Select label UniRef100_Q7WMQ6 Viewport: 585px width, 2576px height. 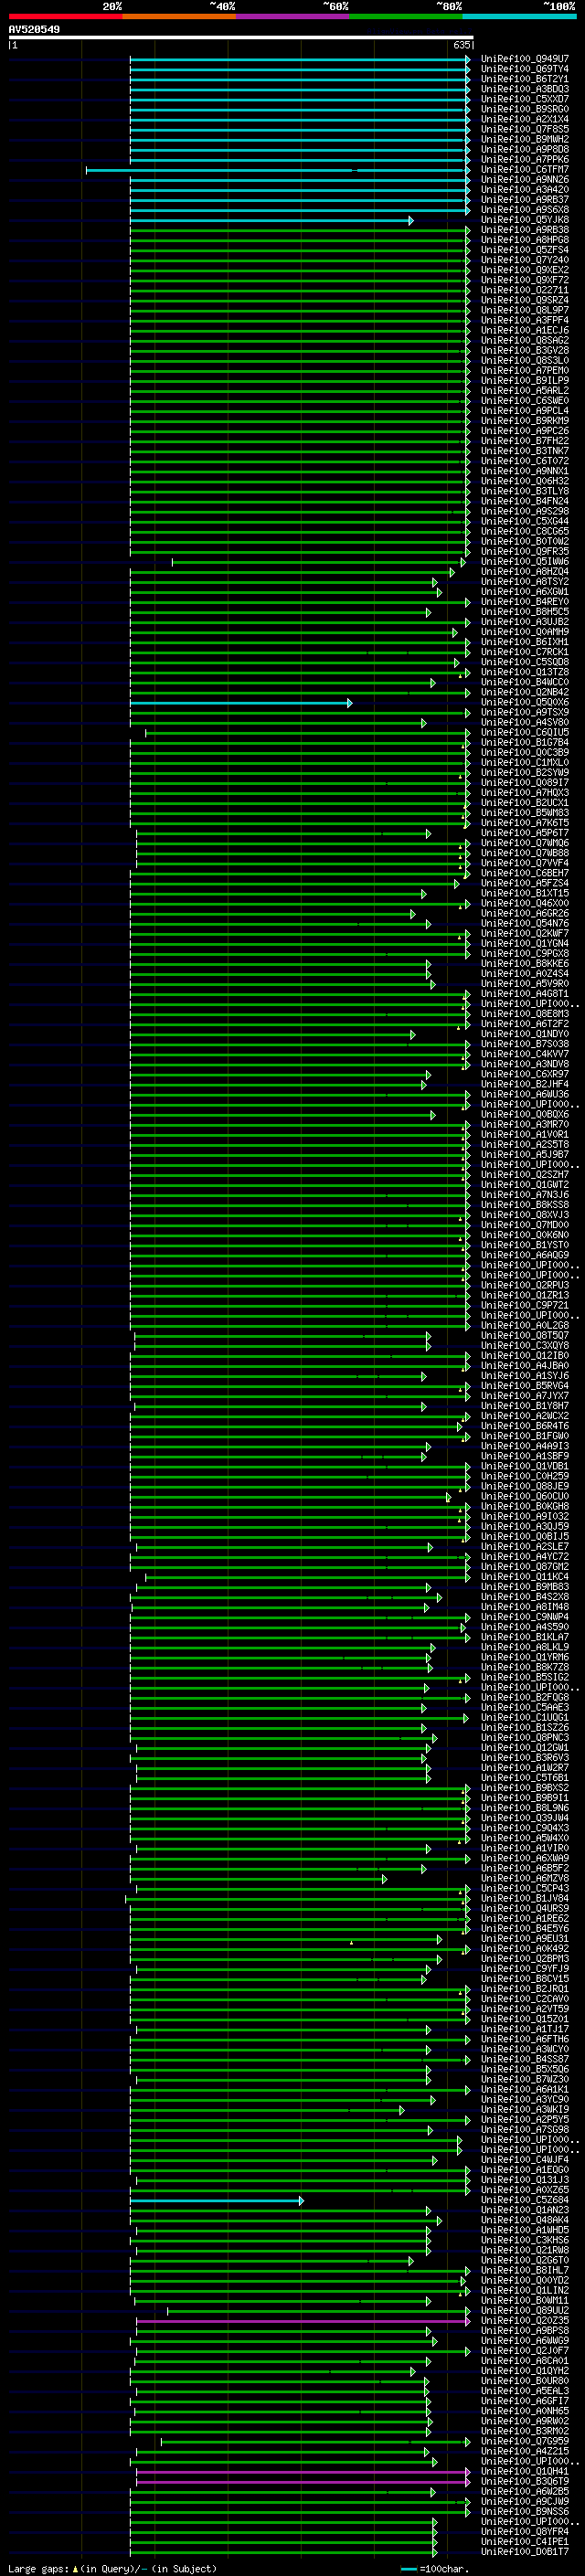coord(525,843)
